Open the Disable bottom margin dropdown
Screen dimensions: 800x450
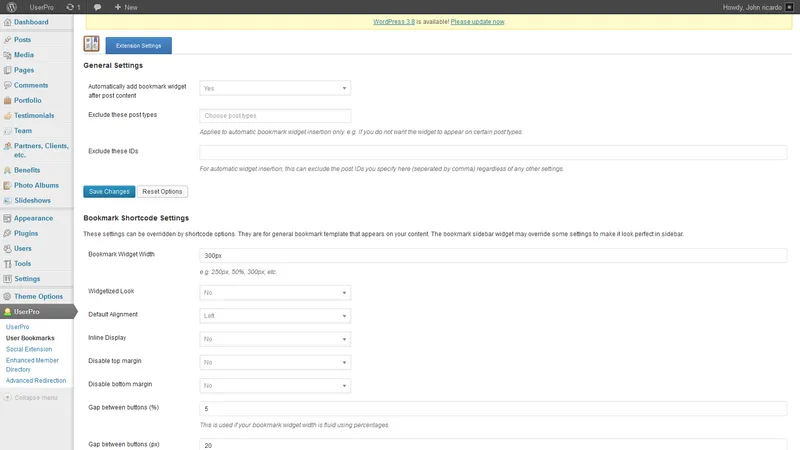(275, 386)
